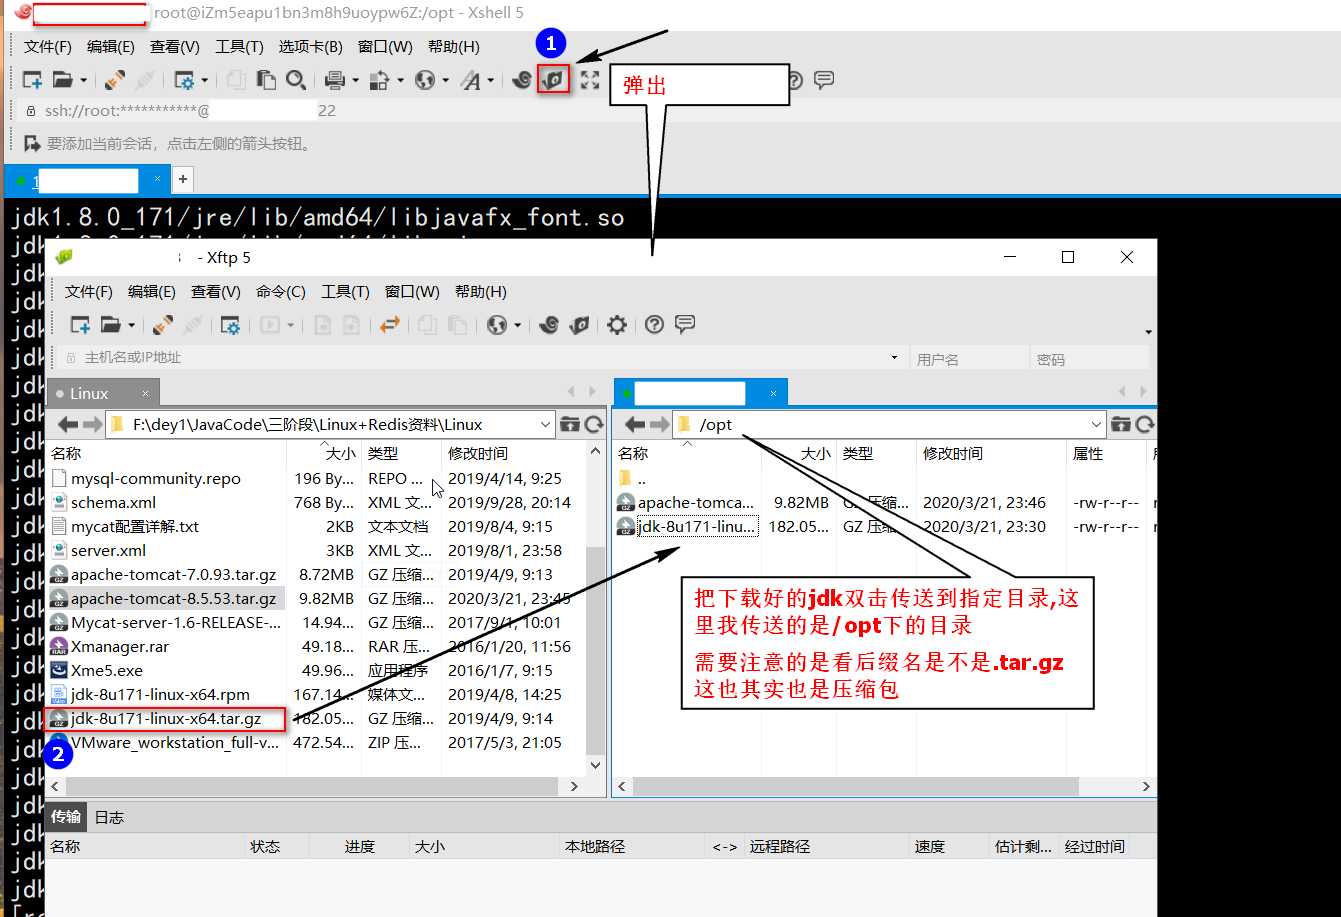Screen dimensions: 1341x917
Task: Click globe encoding icon in Xshell toolbar
Action: (x=425, y=80)
